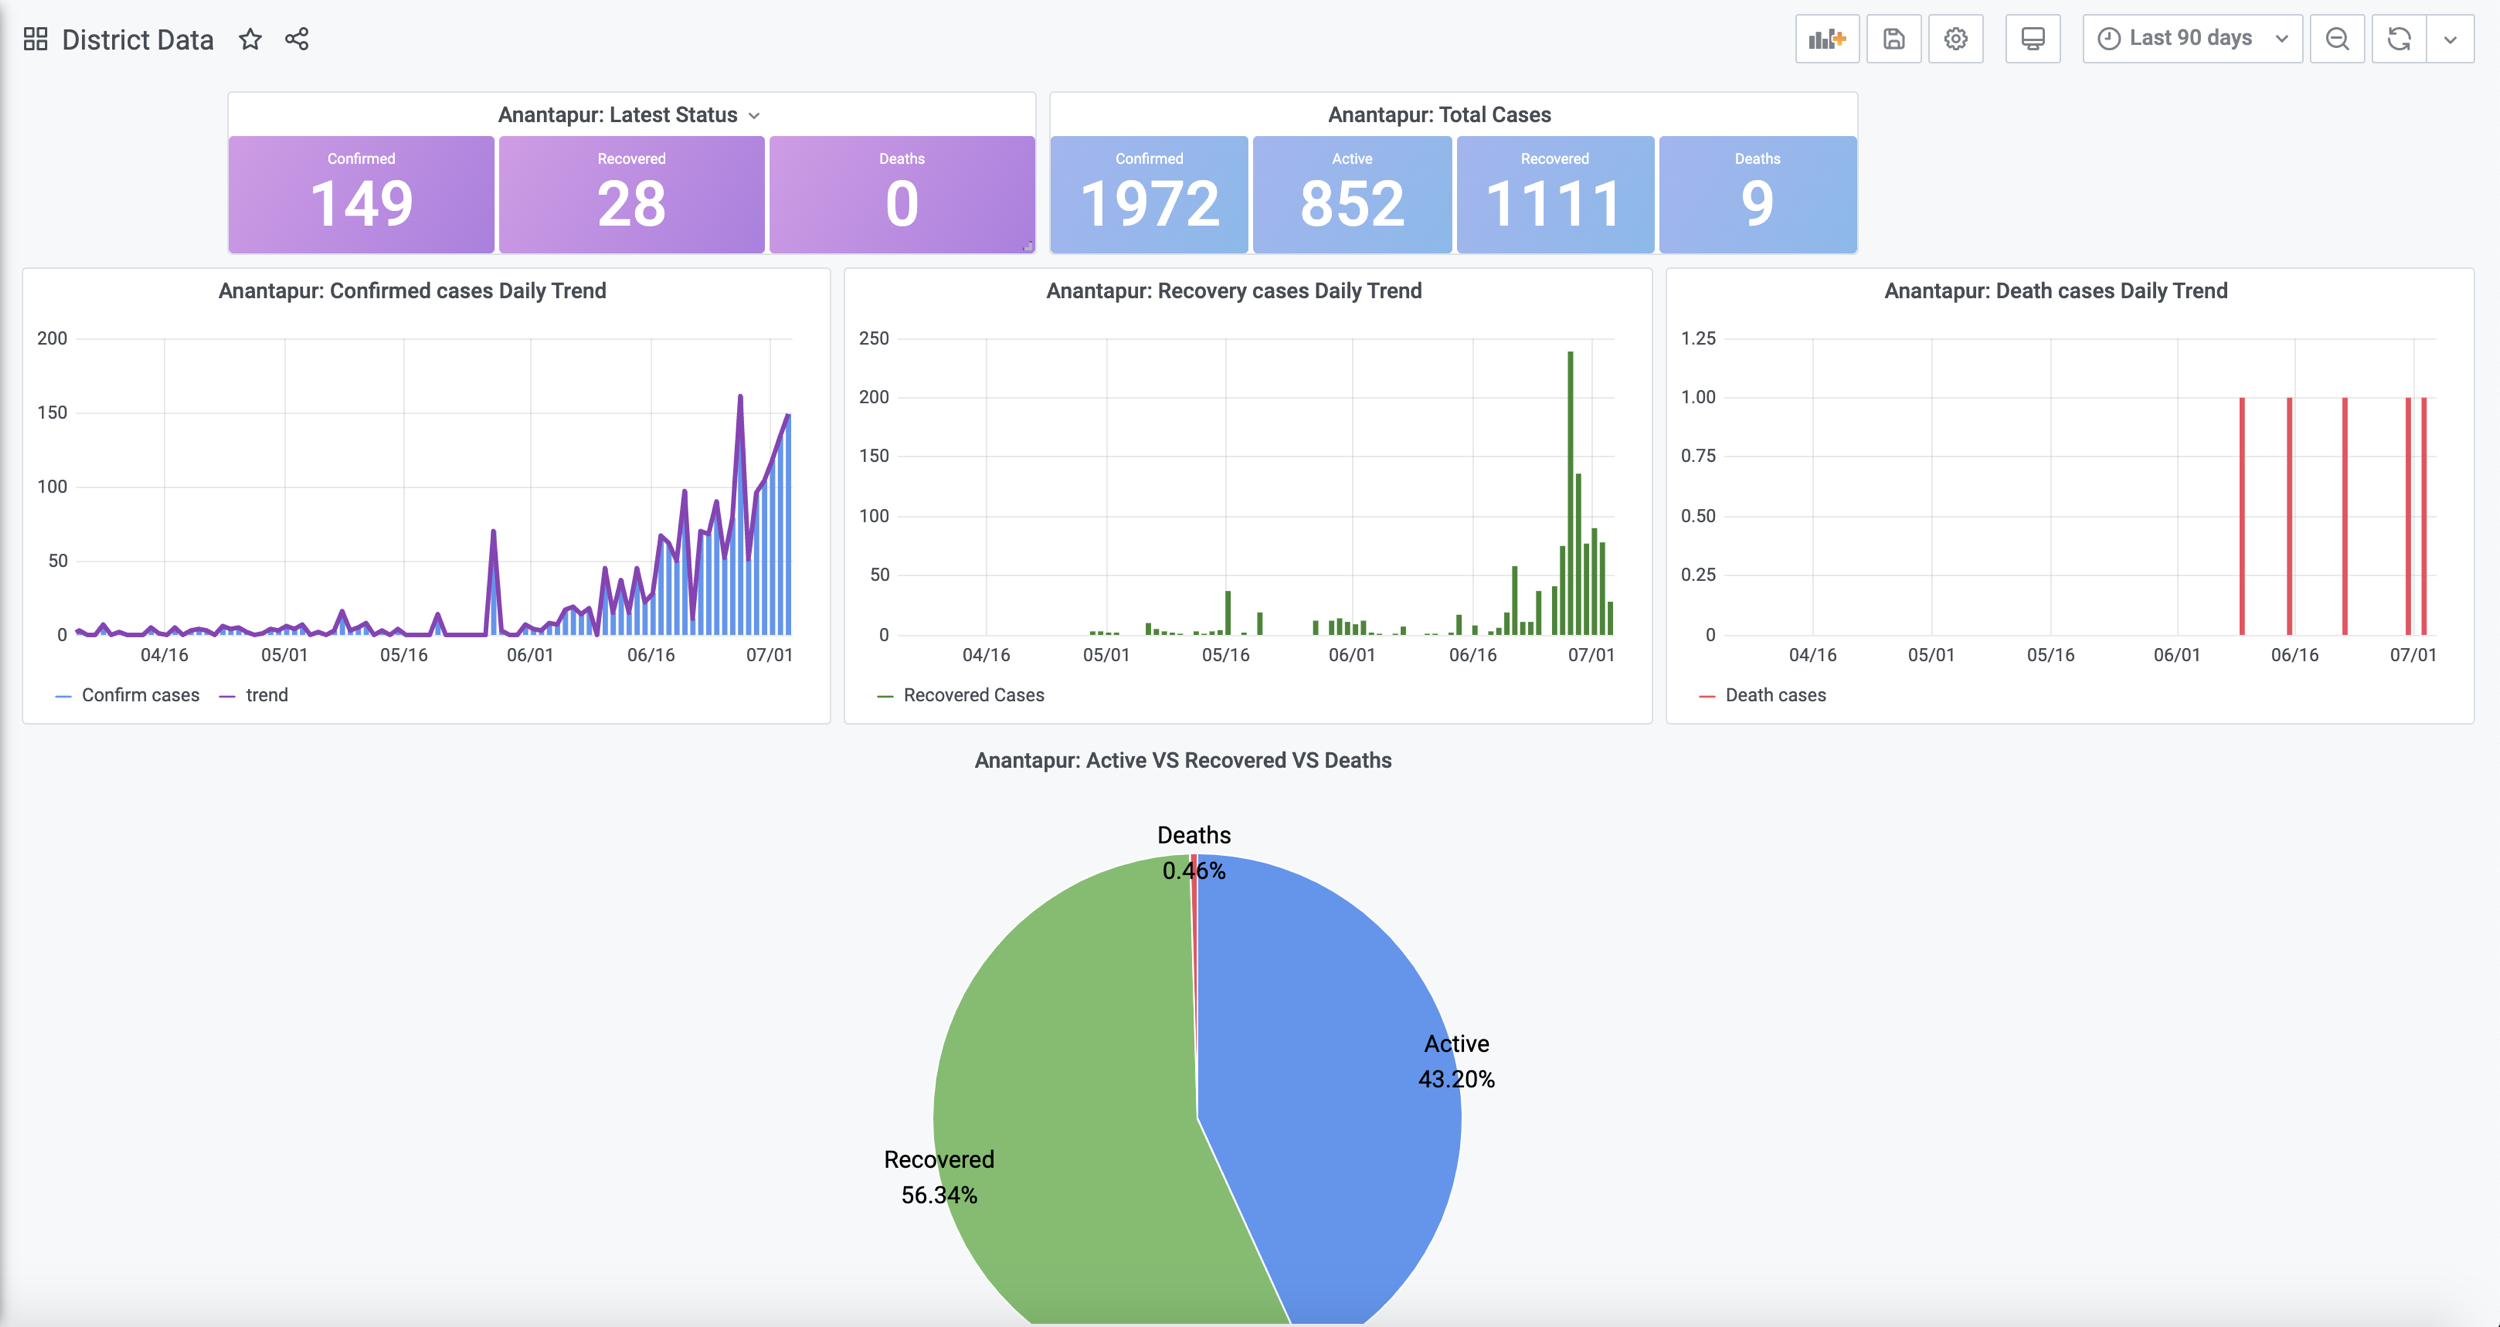Toggle the Death cases legend series
Image resolution: width=2500 pixels, height=1327 pixels.
point(1774,695)
